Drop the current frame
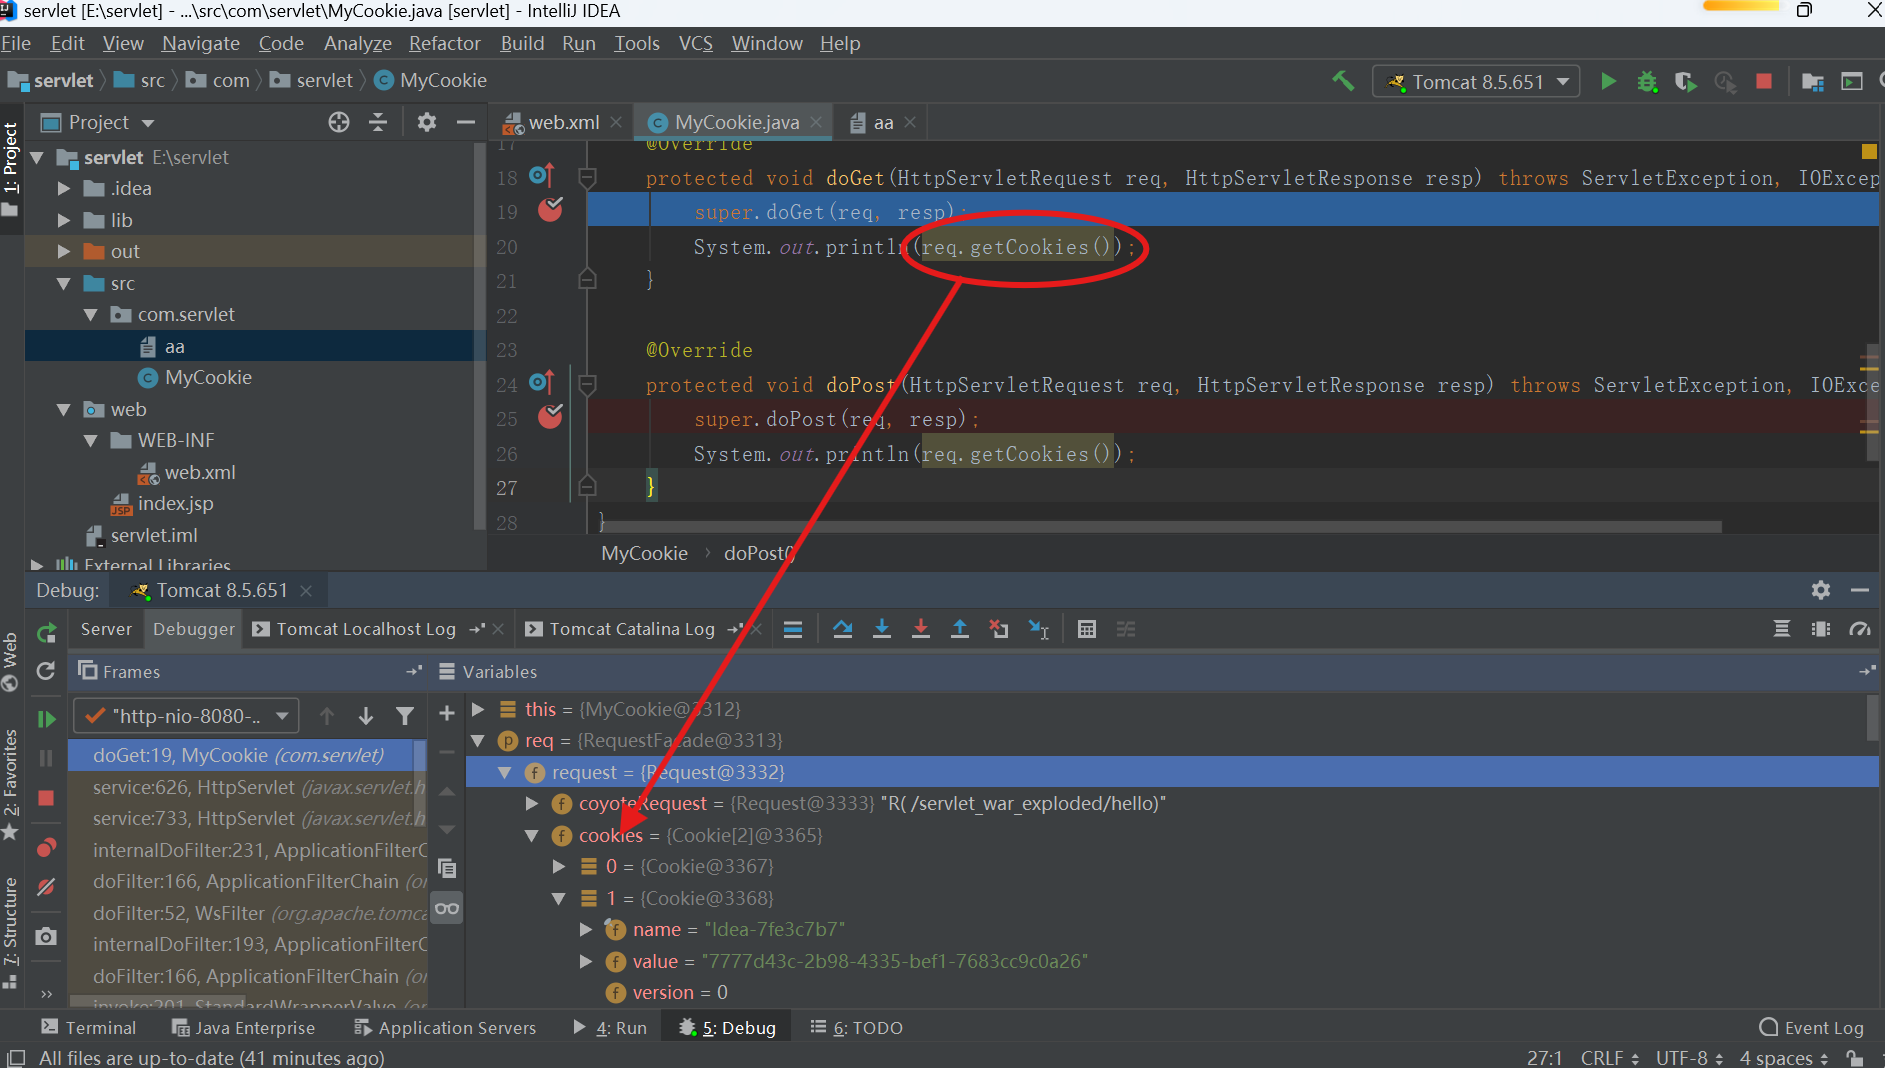This screenshot has width=1885, height=1068. point(999,629)
